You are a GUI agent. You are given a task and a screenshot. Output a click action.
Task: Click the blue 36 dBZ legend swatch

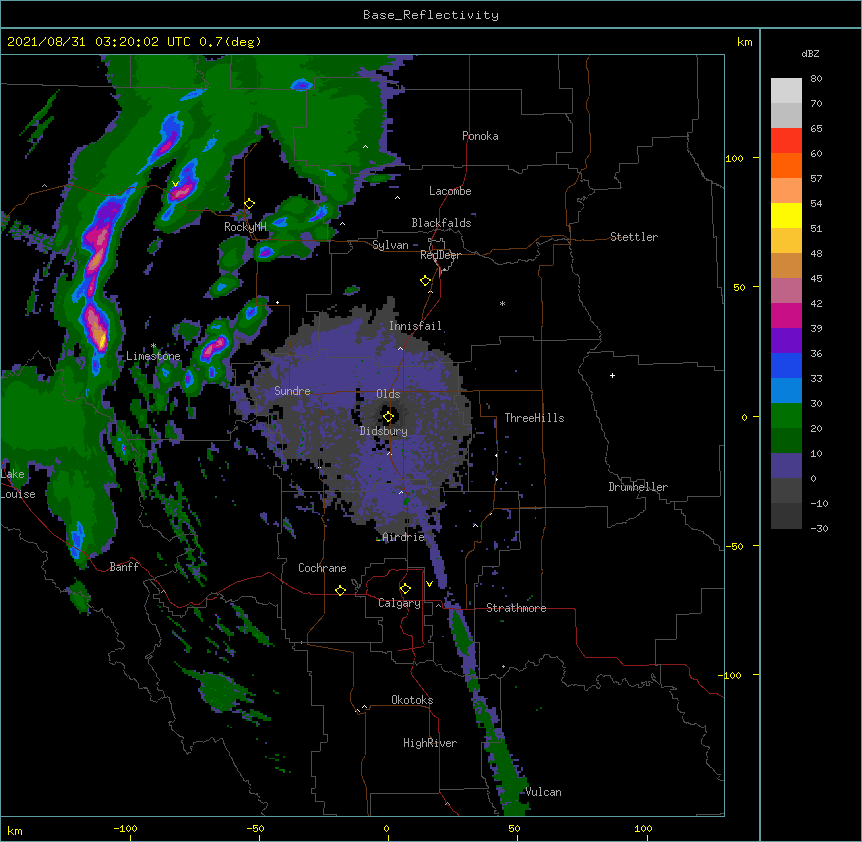click(x=786, y=365)
